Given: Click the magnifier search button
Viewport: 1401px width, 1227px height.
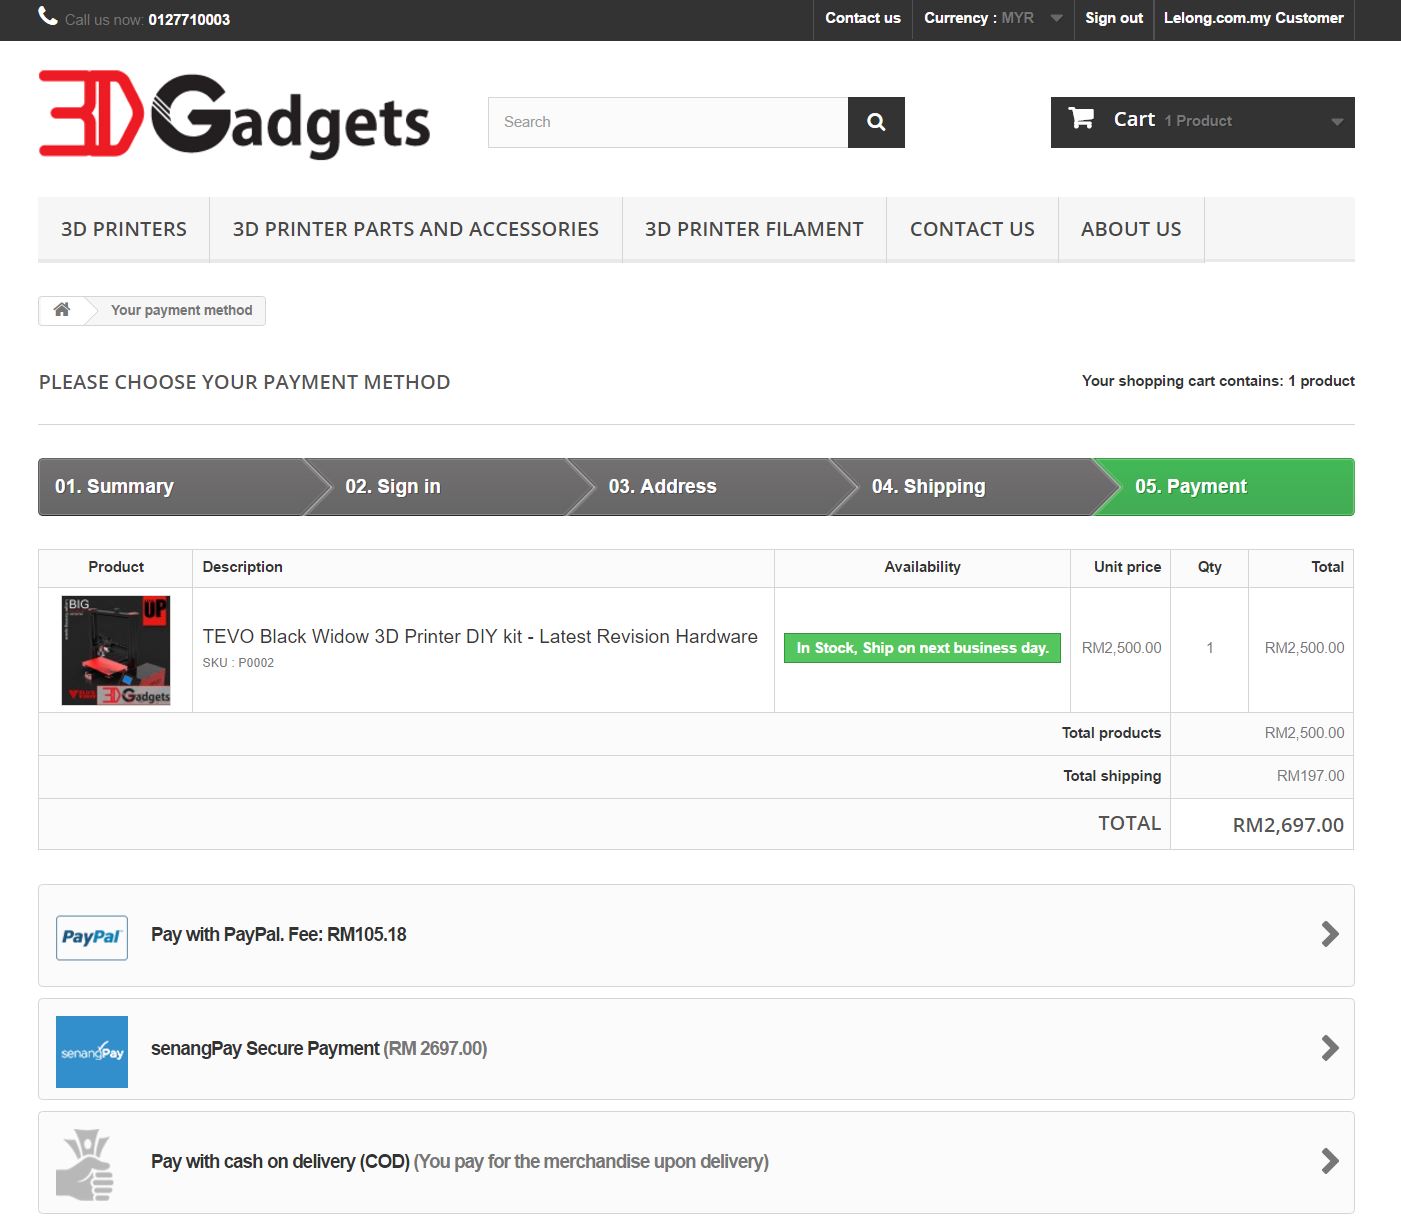Looking at the screenshot, I should 876,122.
